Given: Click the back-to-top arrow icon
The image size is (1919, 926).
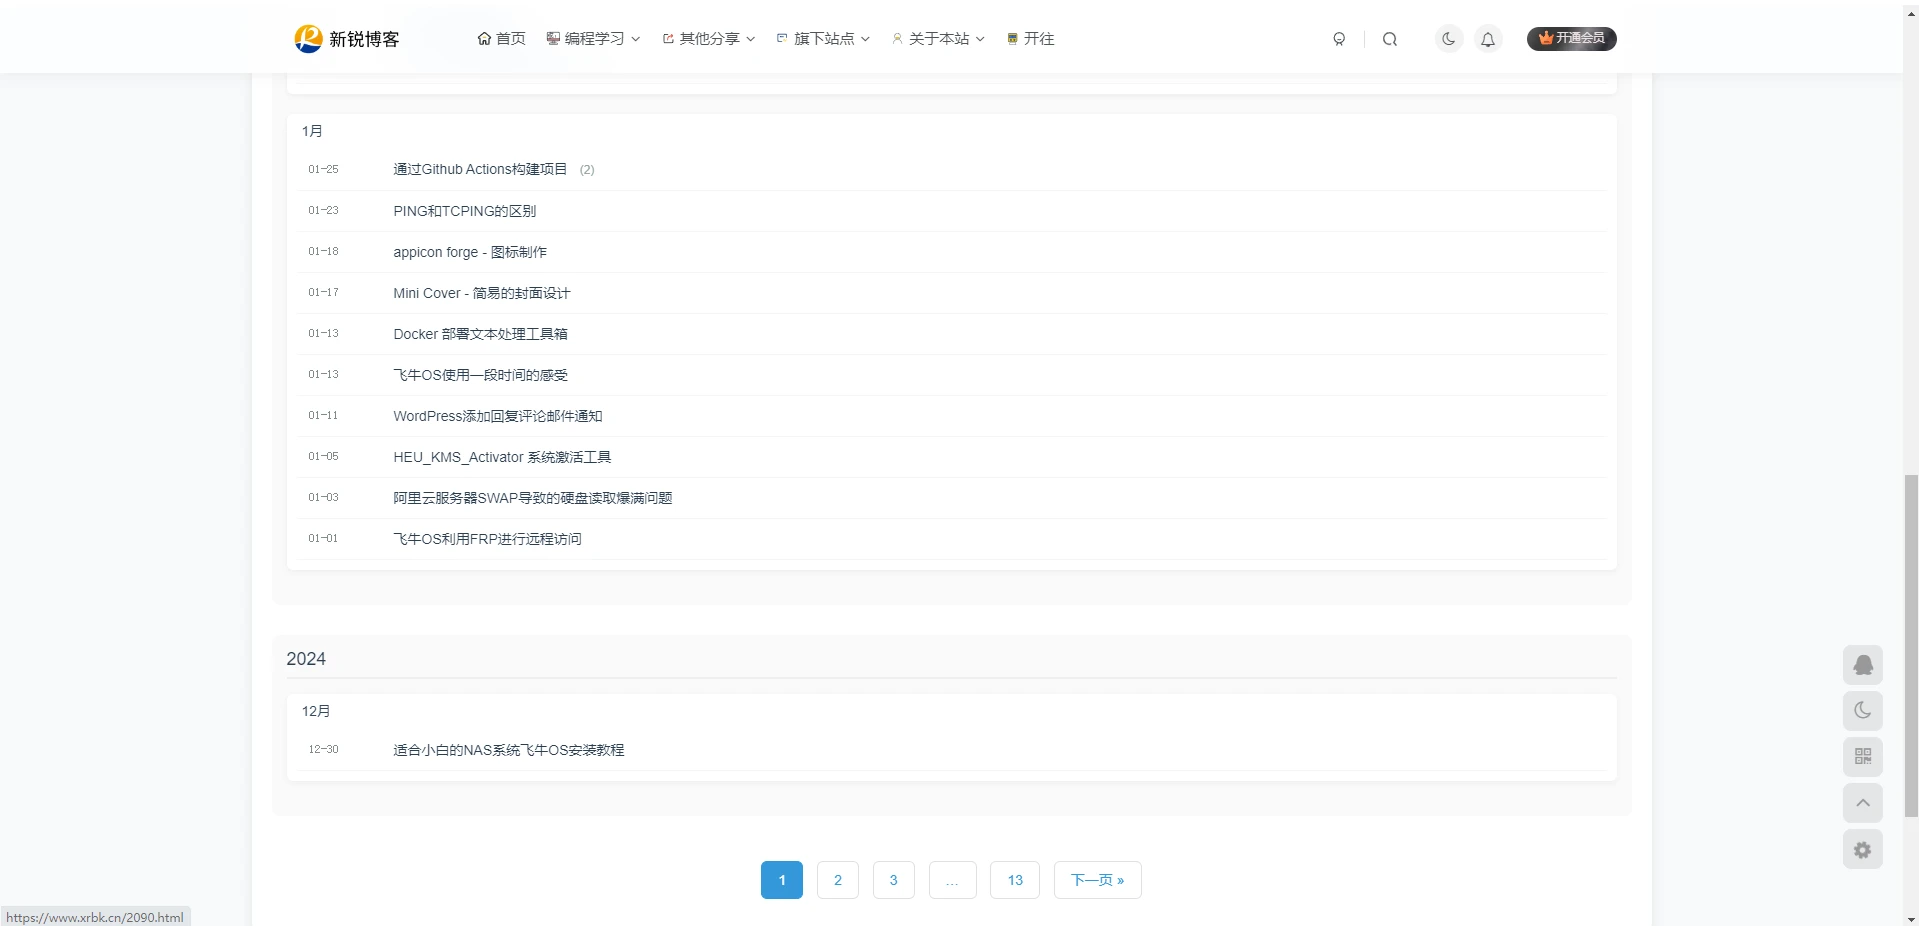Looking at the screenshot, I should tap(1862, 803).
